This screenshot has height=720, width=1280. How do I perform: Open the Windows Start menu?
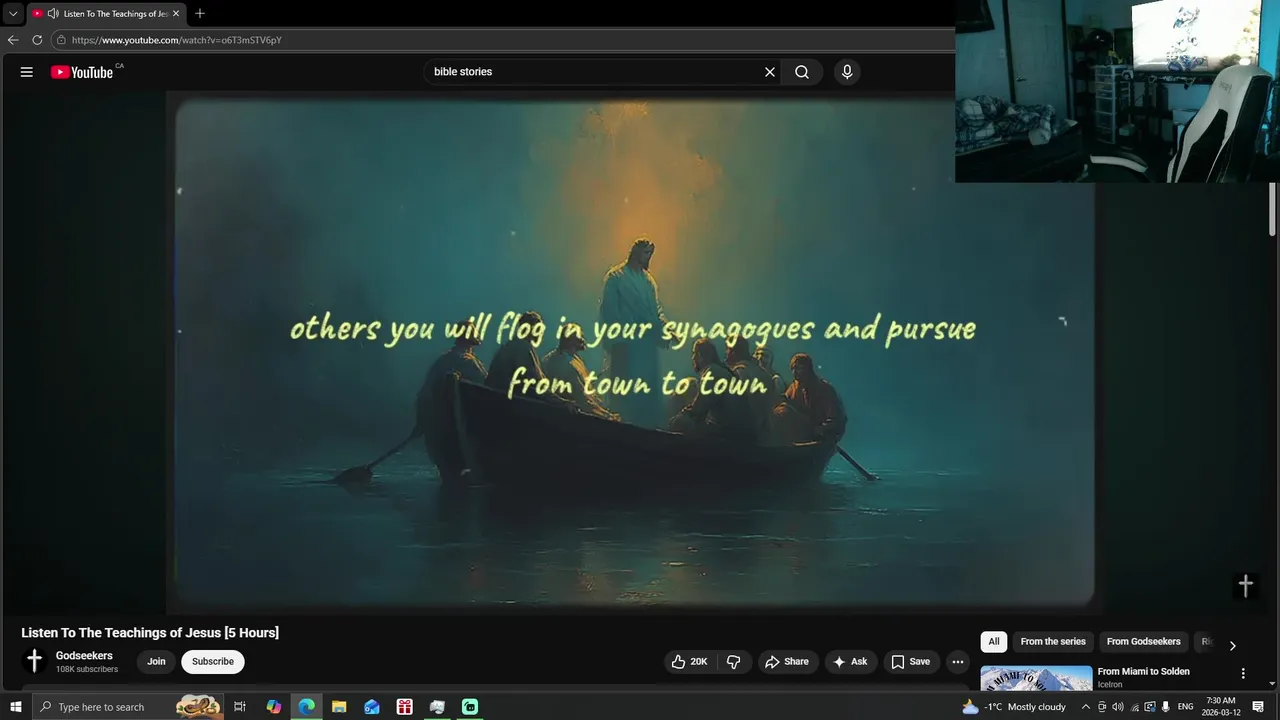click(15, 707)
